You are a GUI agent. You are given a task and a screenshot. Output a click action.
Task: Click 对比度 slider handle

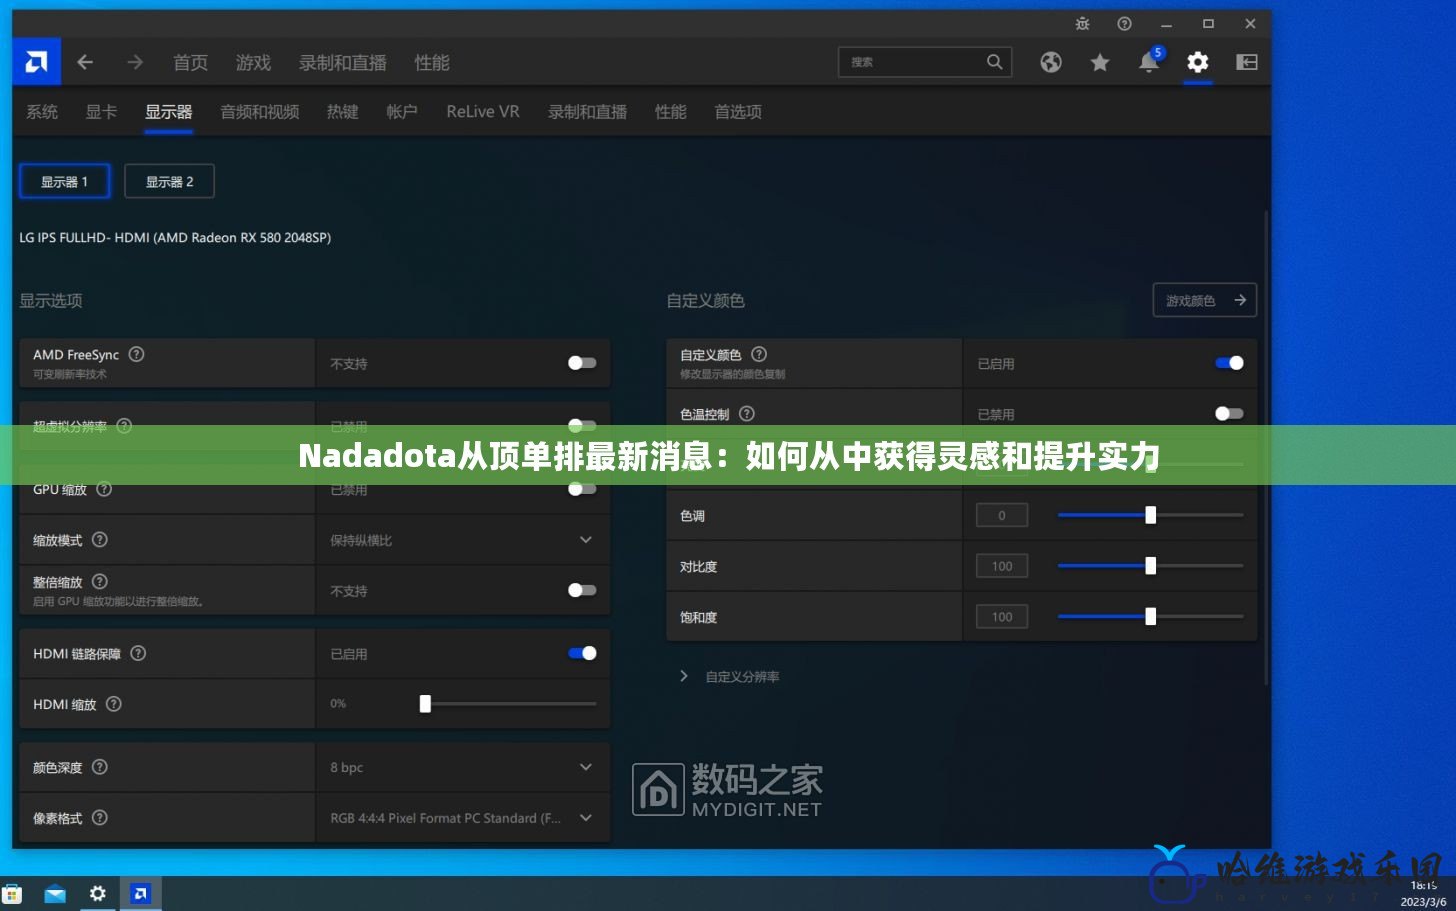coord(1150,566)
